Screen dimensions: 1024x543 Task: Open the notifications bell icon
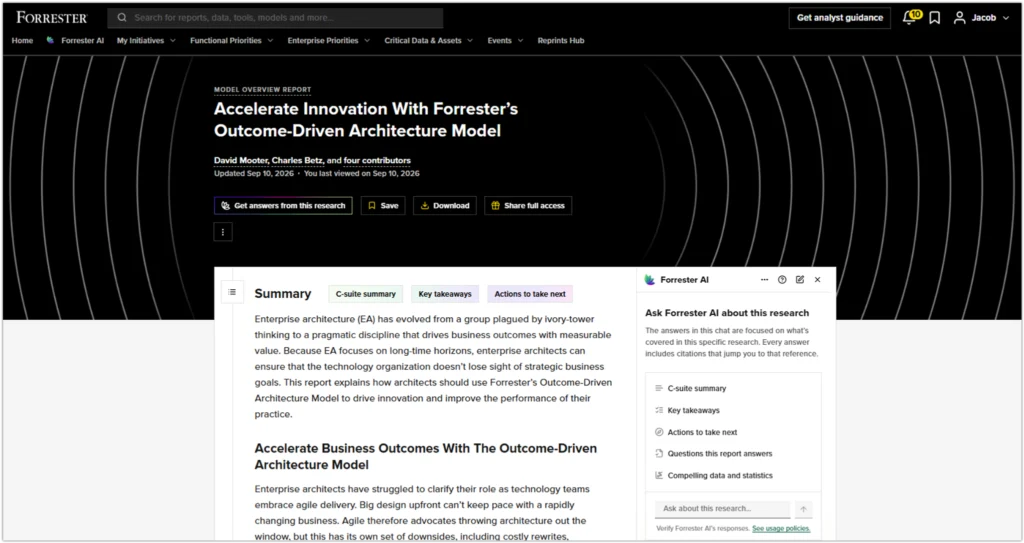coord(908,18)
